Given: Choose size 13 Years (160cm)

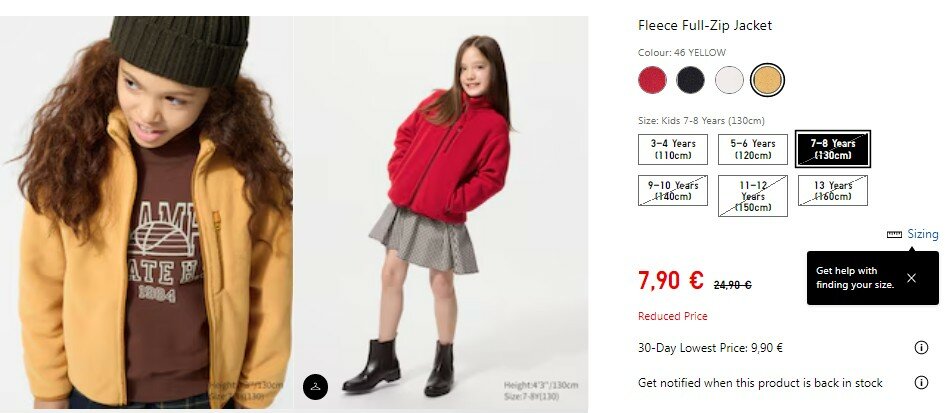Looking at the screenshot, I should (x=833, y=191).
